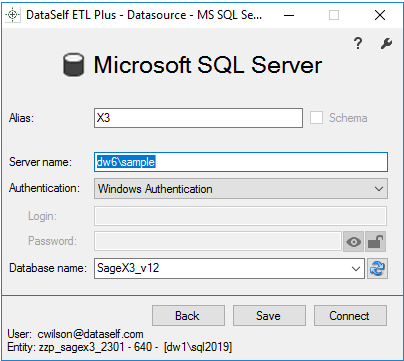Image resolution: width=404 pixels, height=361 pixels.
Task: Expand the Database name dropdown arrow
Action: (356, 268)
